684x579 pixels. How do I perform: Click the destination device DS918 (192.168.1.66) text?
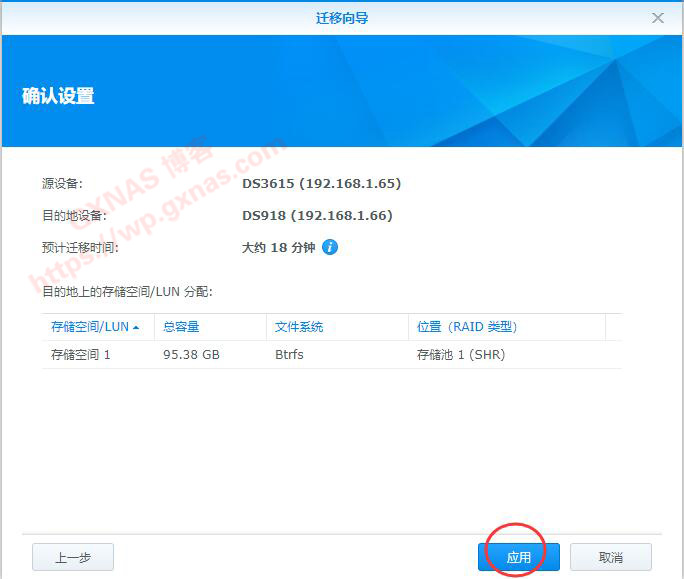(x=317, y=215)
